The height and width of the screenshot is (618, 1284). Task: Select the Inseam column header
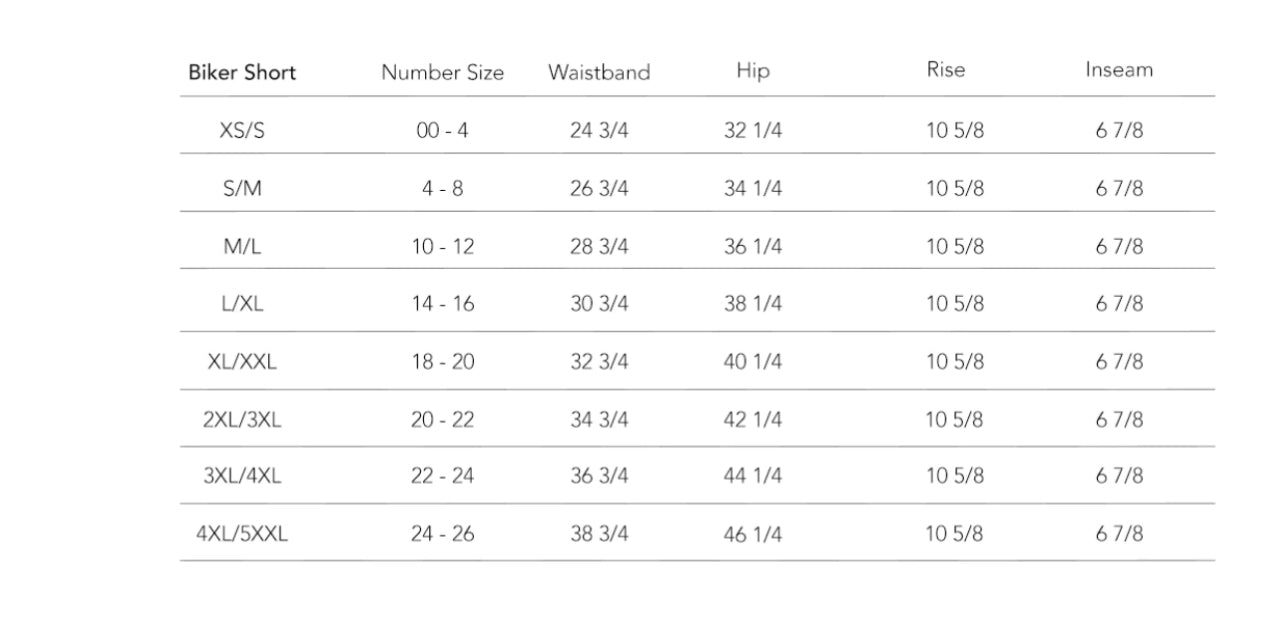pyautogui.click(x=1118, y=69)
